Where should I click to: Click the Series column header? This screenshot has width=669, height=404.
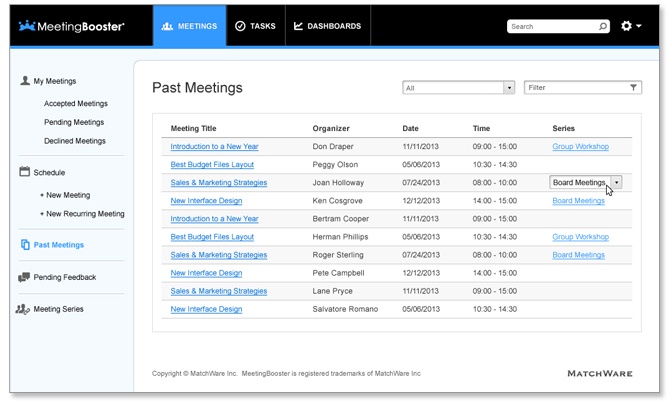click(563, 128)
